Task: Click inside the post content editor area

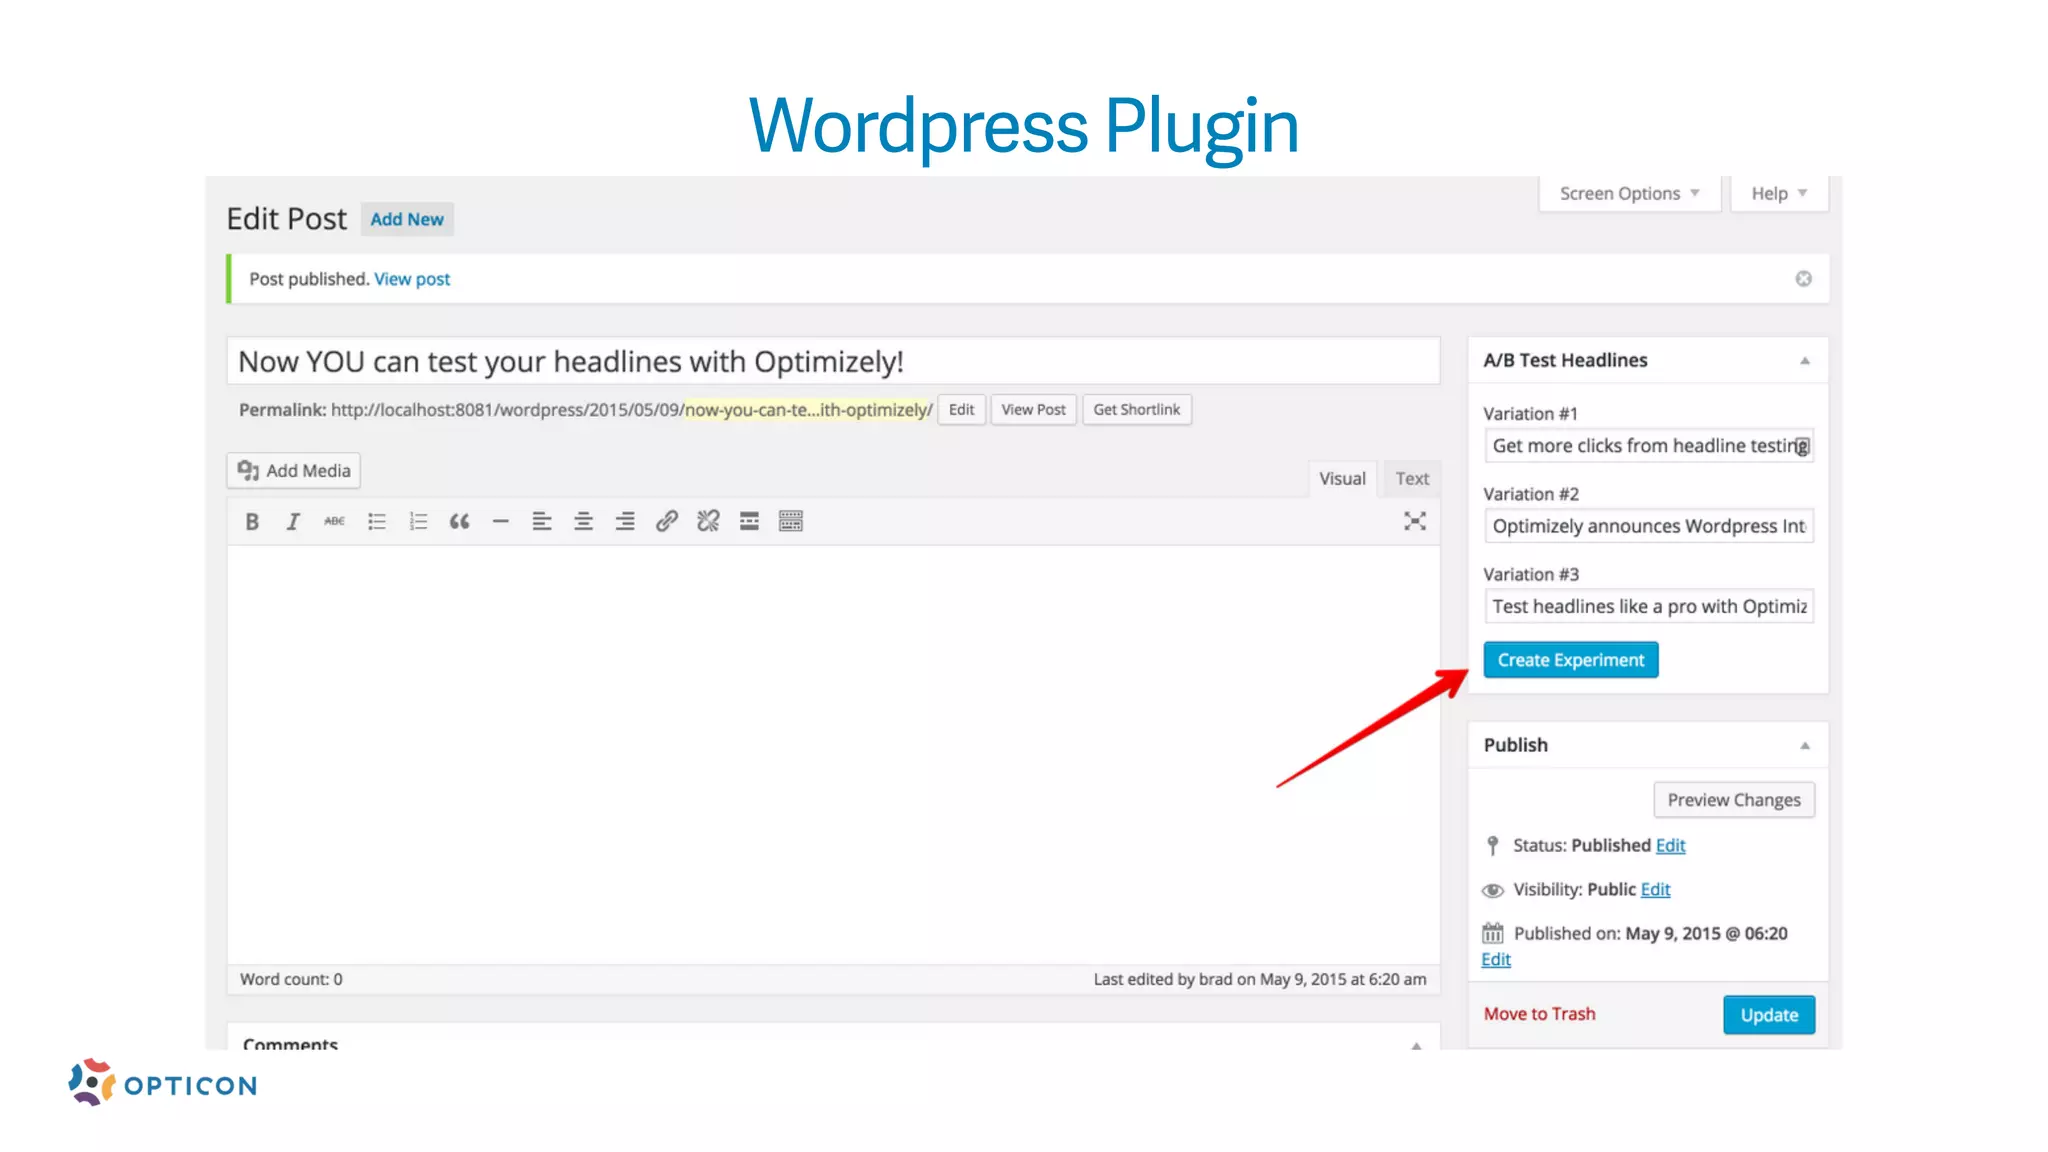Action: pos(833,755)
